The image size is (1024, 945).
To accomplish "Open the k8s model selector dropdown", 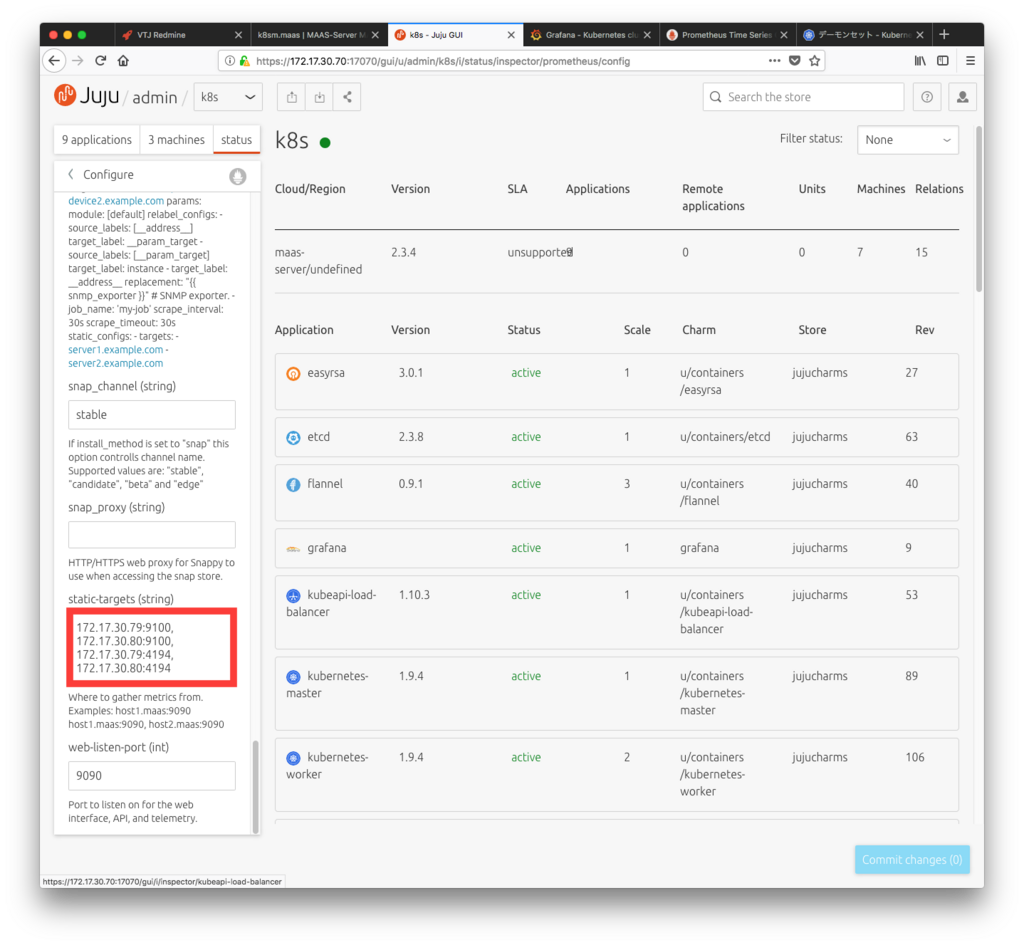I will click(228, 97).
